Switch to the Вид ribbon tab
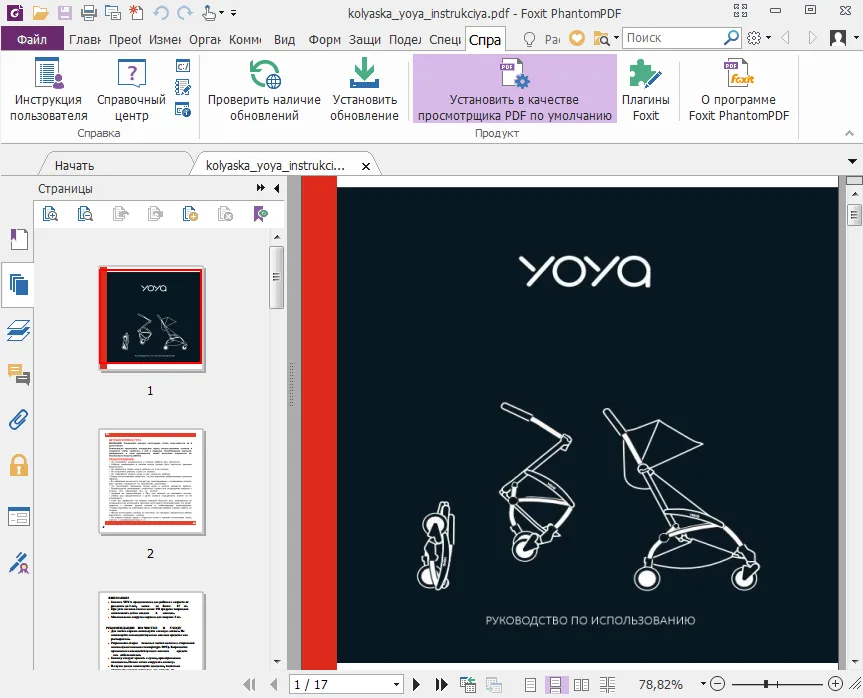This screenshot has width=863, height=698. pos(284,40)
